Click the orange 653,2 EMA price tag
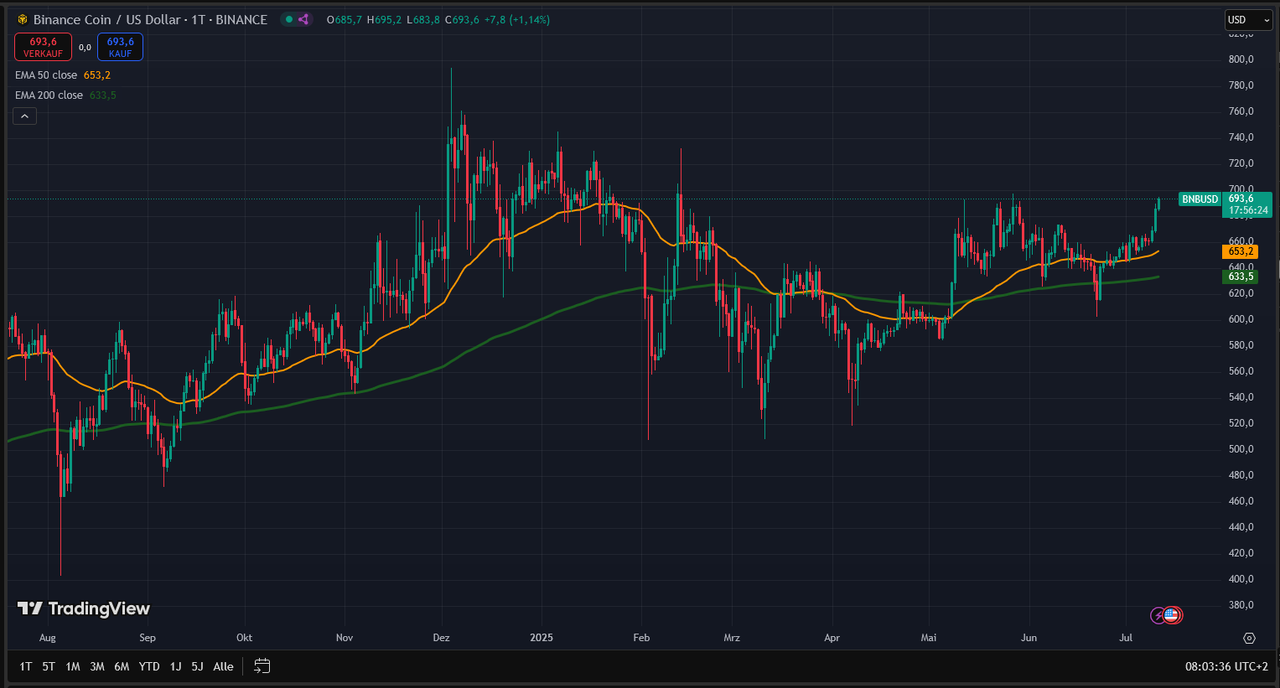The image size is (1280, 688). click(1240, 252)
